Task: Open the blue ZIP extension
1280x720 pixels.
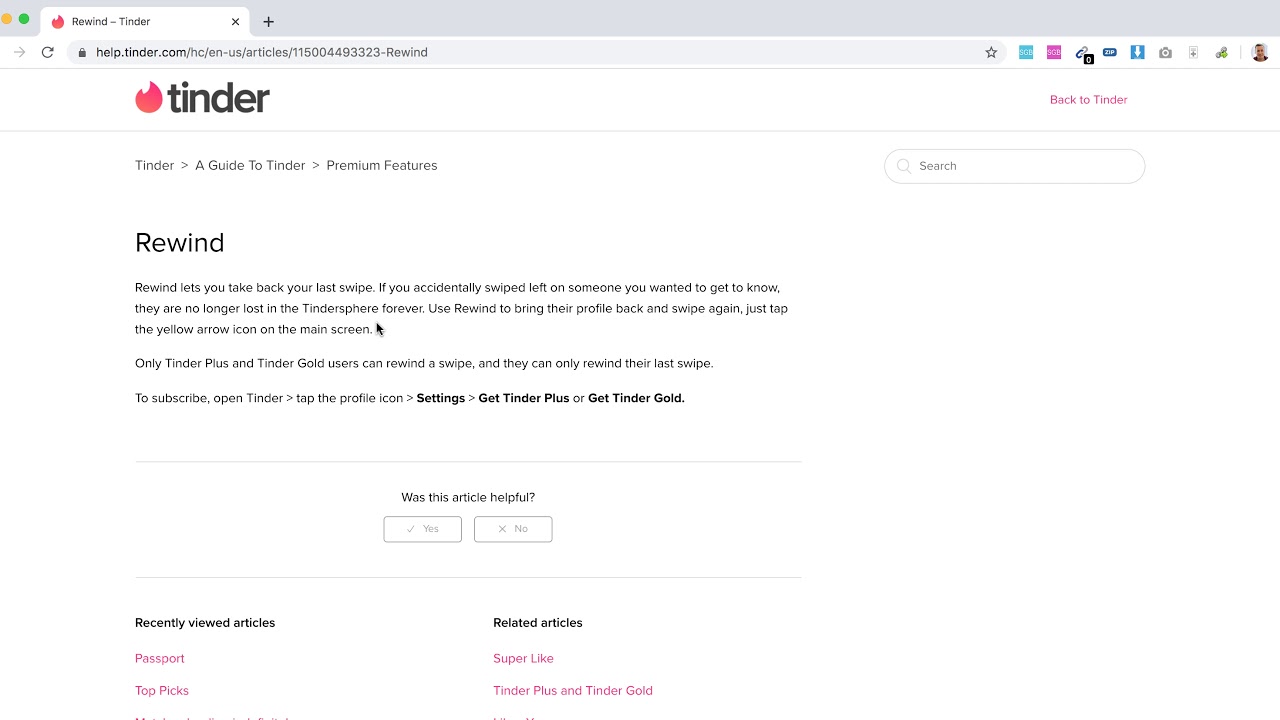Action: click(x=1110, y=52)
